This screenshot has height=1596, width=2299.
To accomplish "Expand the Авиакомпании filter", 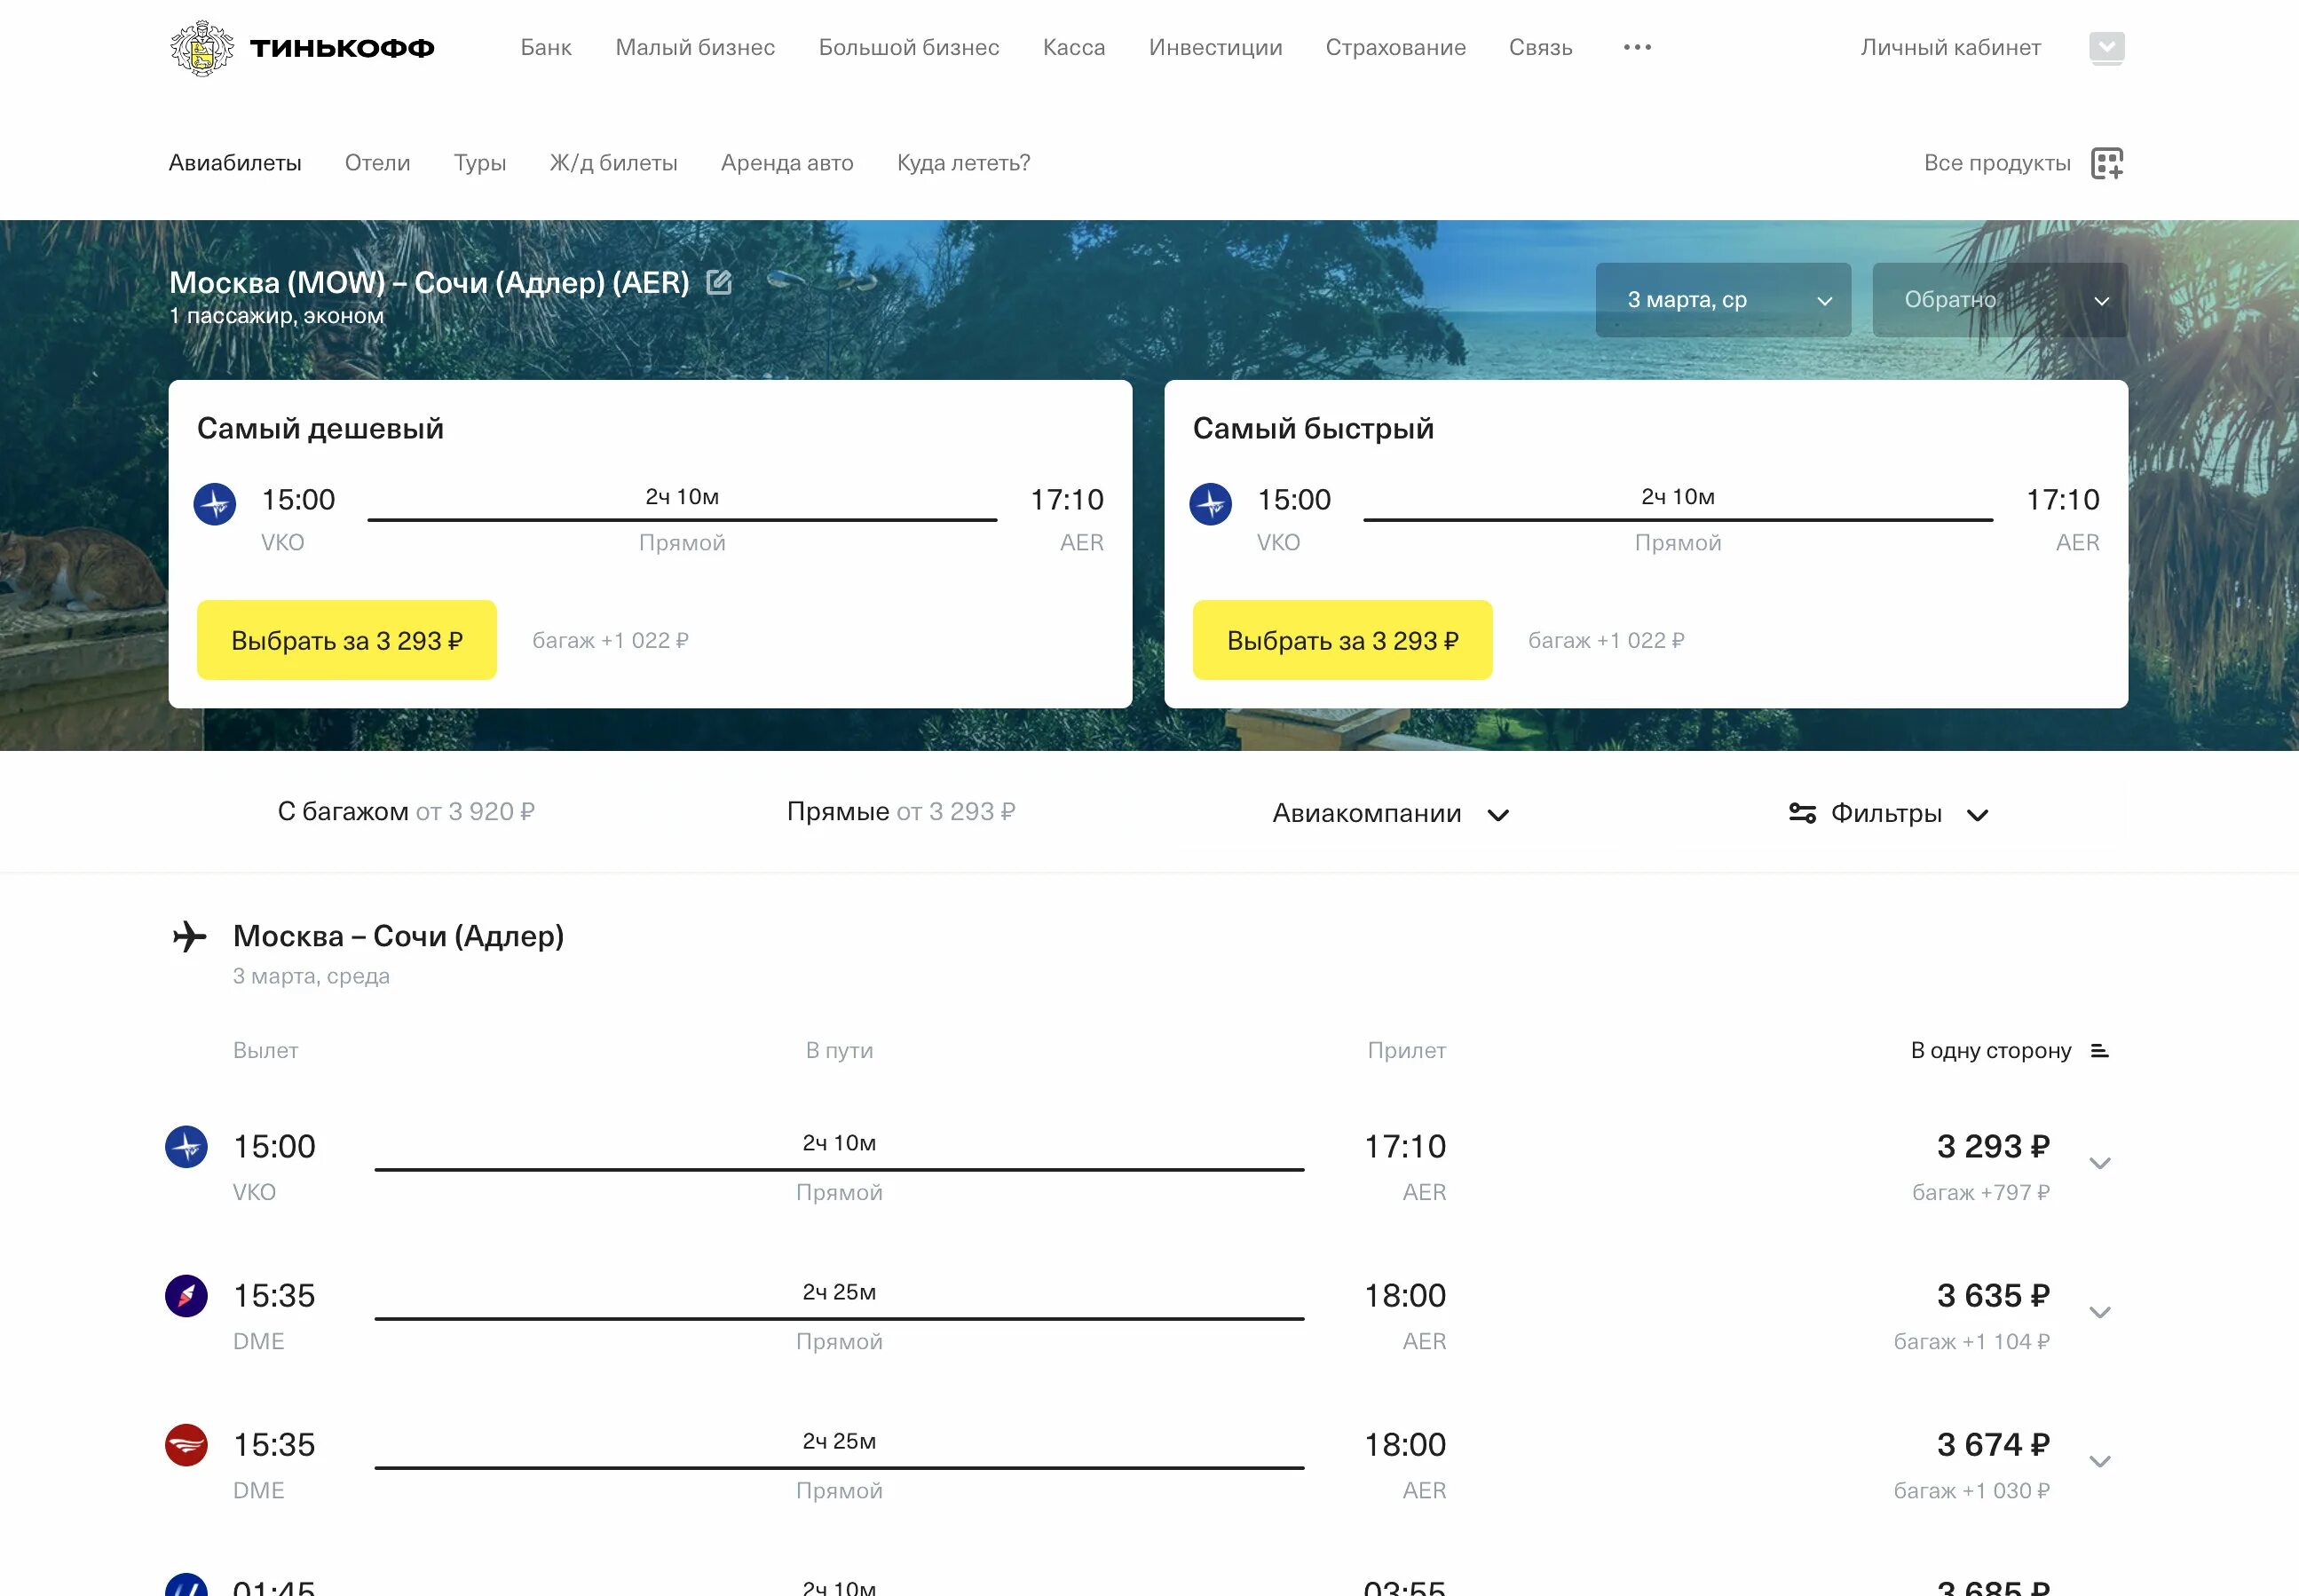I will coord(1390,814).
